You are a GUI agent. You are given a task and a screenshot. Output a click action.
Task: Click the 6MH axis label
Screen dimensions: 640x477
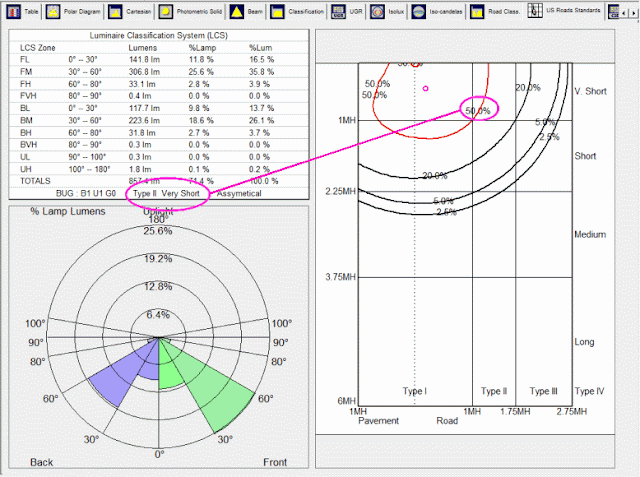tap(347, 401)
